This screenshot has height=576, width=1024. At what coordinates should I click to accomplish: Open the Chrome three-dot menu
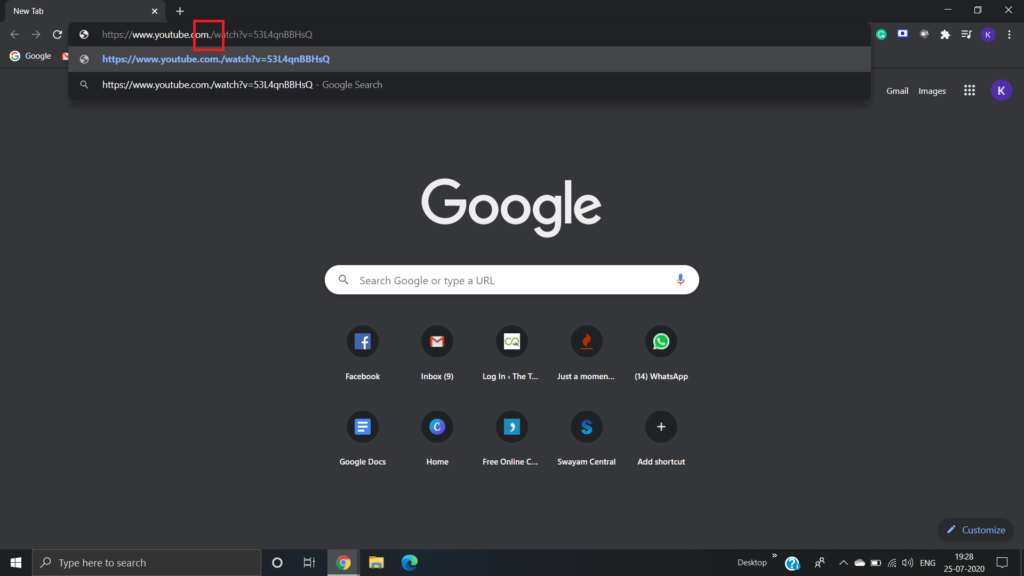1009,35
